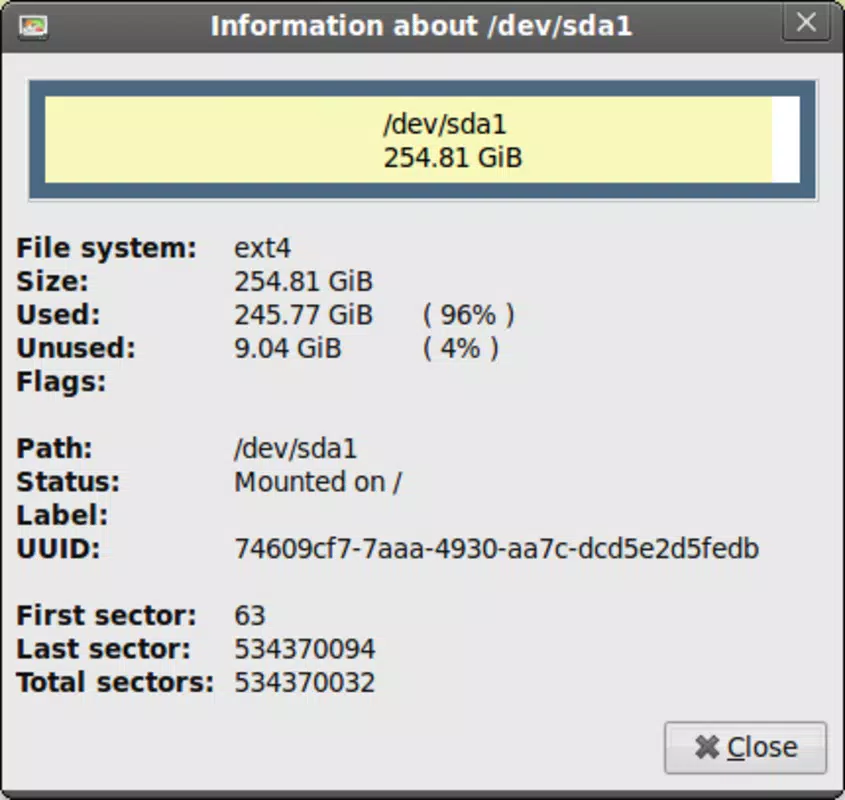Click the Close button at bottom
Viewport: 845px width, 800px height.
(745, 748)
